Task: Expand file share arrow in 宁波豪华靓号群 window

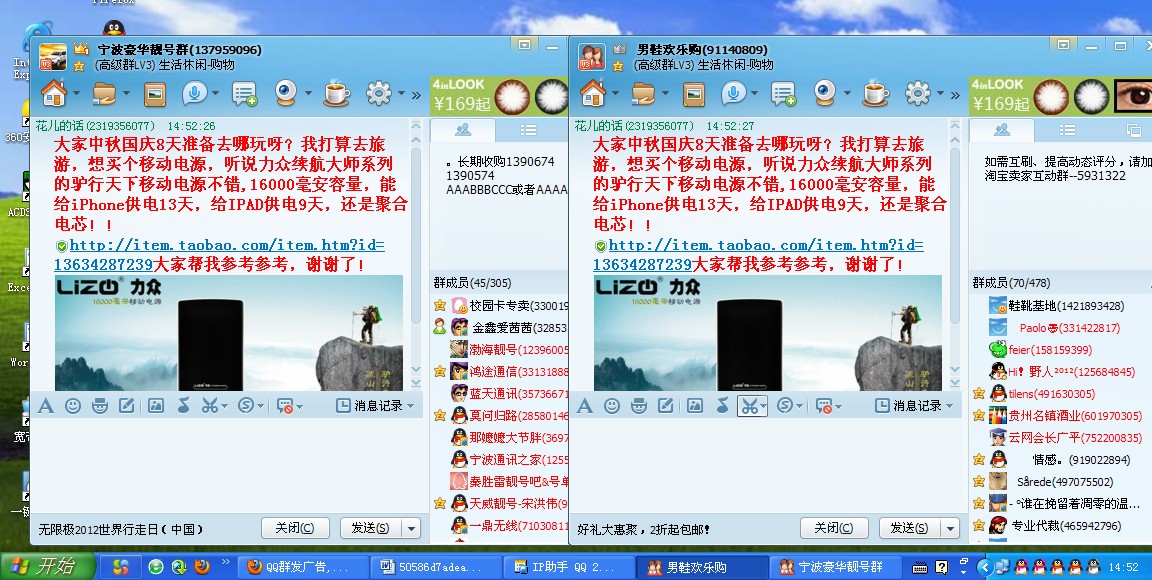Action: 126,94
